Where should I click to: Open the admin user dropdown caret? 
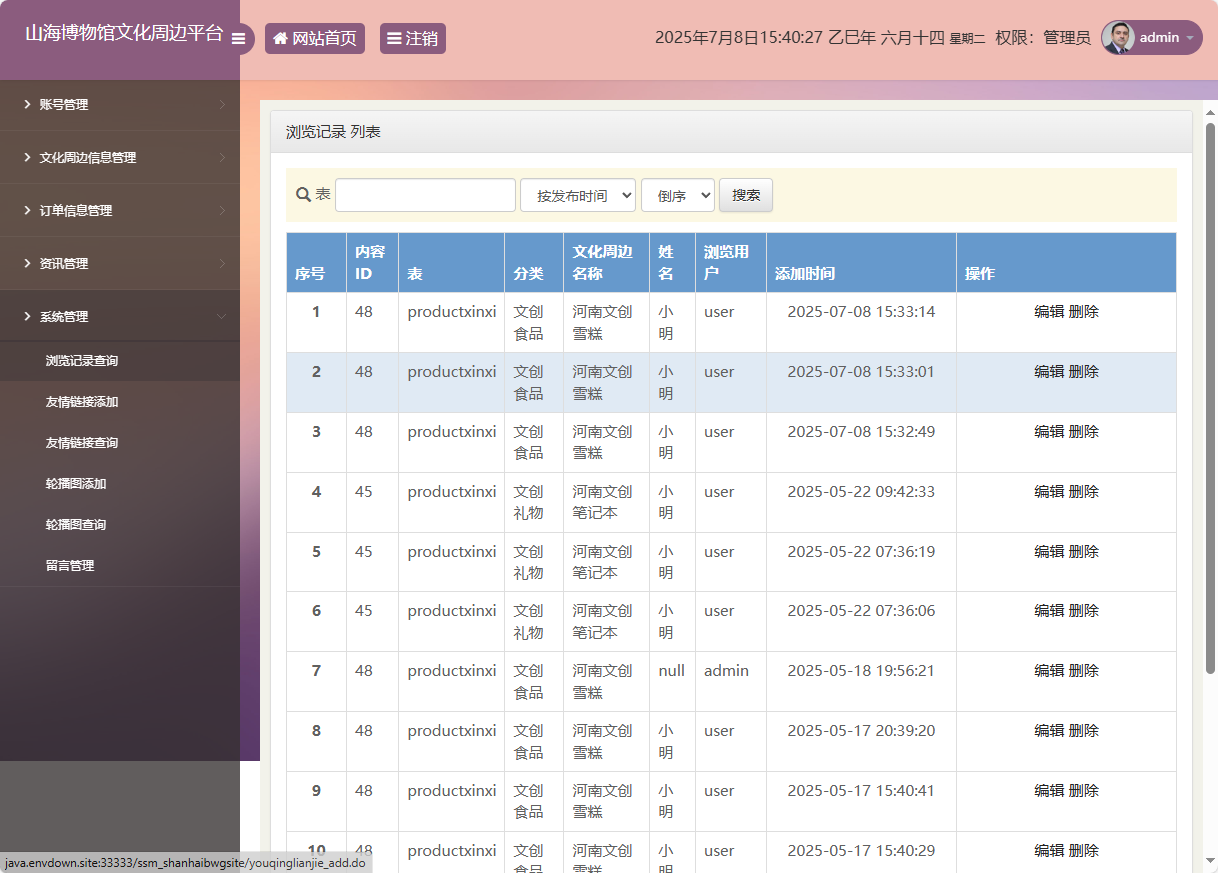(1190, 38)
